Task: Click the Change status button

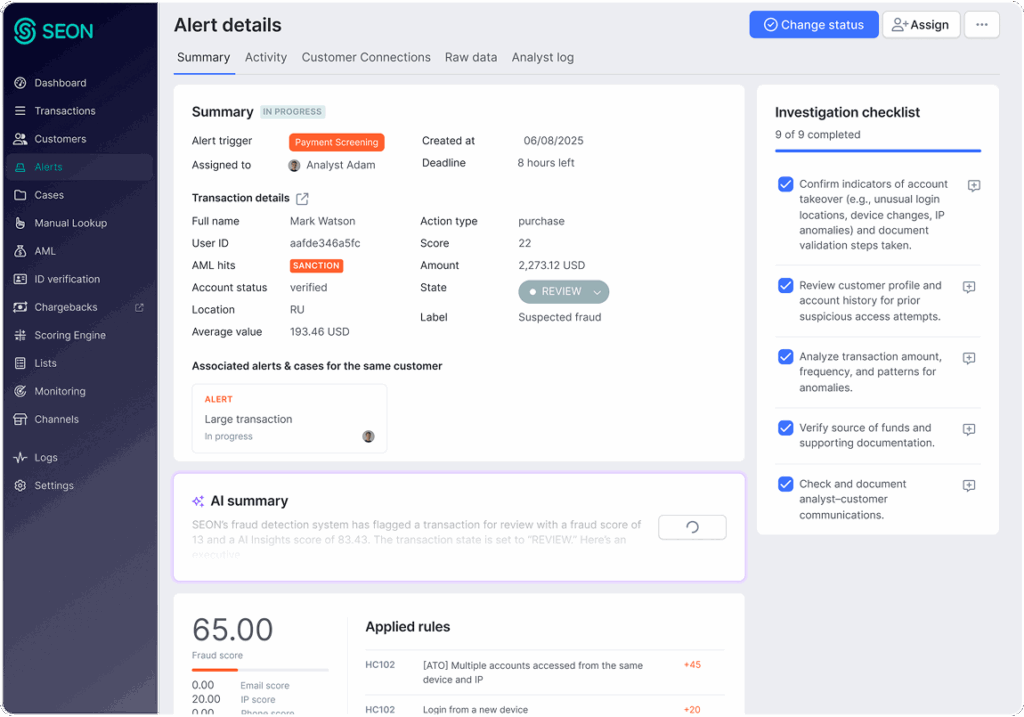Action: point(813,25)
